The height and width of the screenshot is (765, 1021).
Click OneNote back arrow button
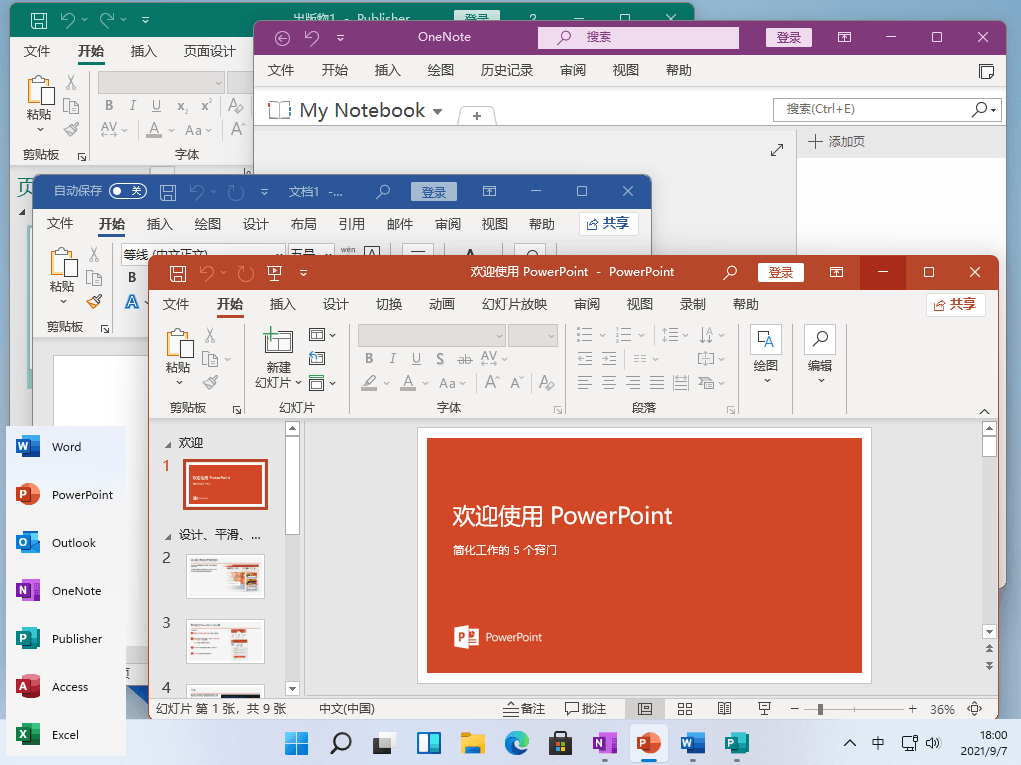[x=282, y=38]
